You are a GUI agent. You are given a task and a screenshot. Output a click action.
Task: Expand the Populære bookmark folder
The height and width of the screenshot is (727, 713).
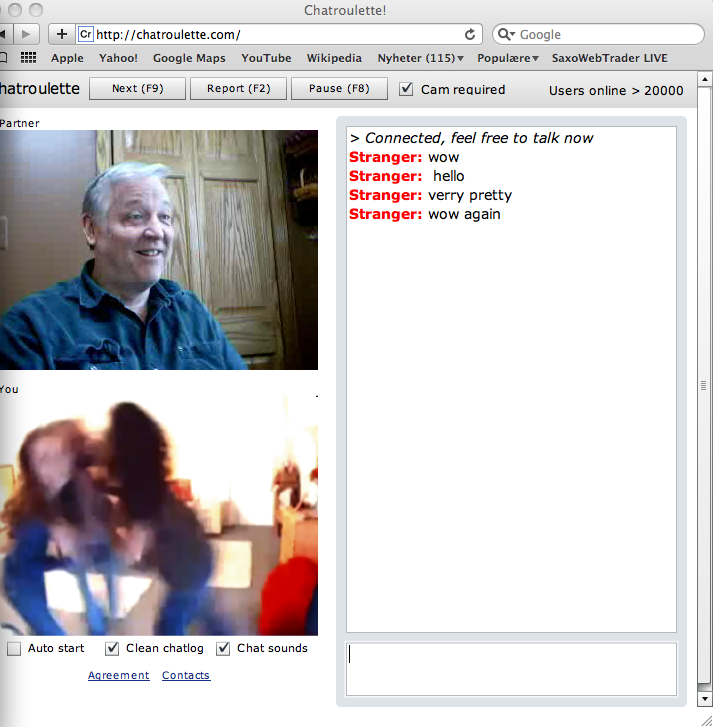pyautogui.click(x=508, y=58)
